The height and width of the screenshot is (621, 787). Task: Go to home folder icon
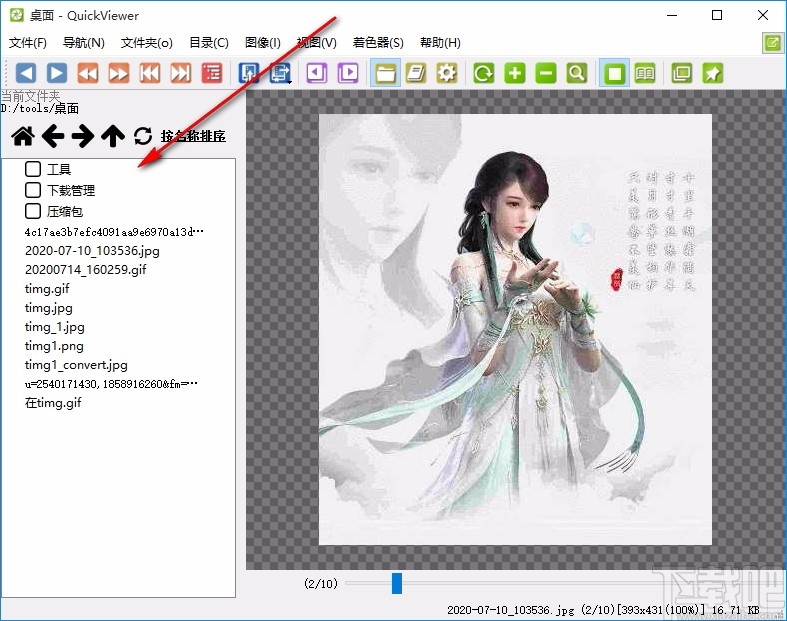pyautogui.click(x=23, y=136)
